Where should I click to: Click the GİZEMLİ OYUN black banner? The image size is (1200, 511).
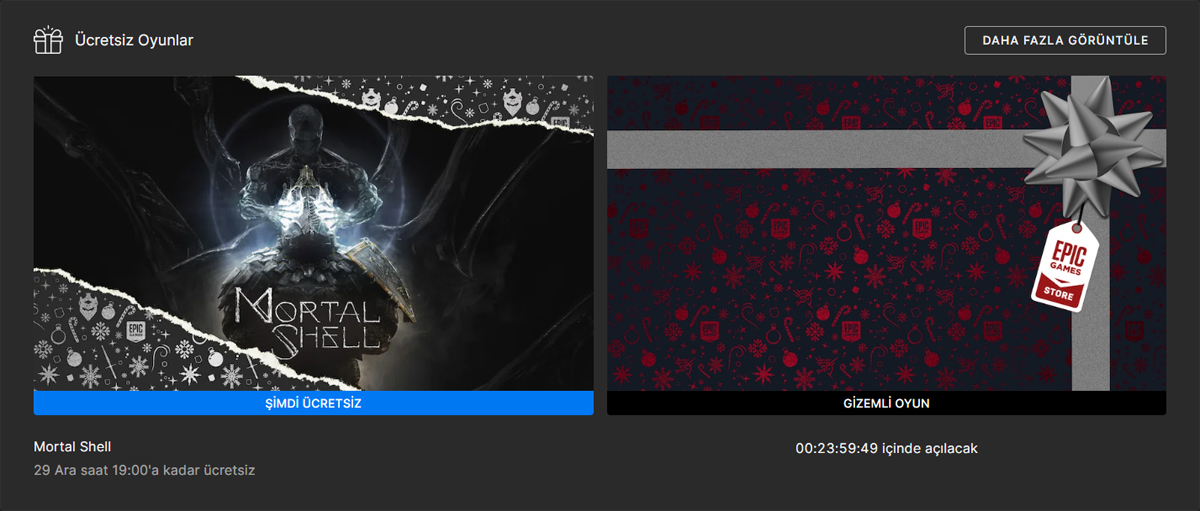[886, 403]
